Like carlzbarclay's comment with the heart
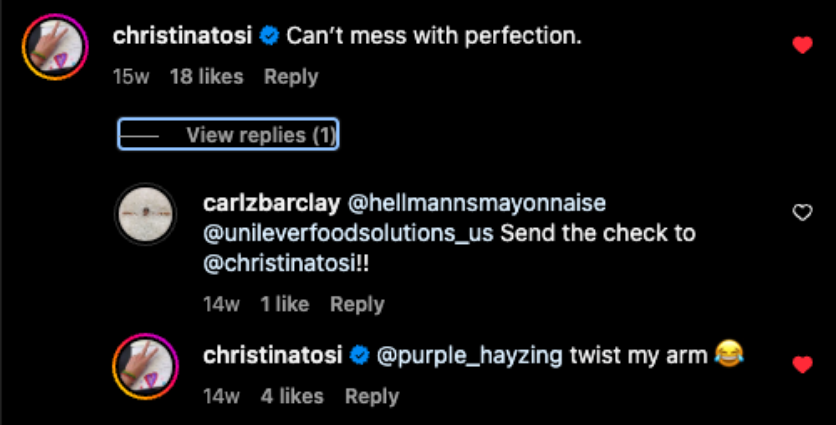The height and width of the screenshot is (425, 836). pyautogui.click(x=801, y=212)
